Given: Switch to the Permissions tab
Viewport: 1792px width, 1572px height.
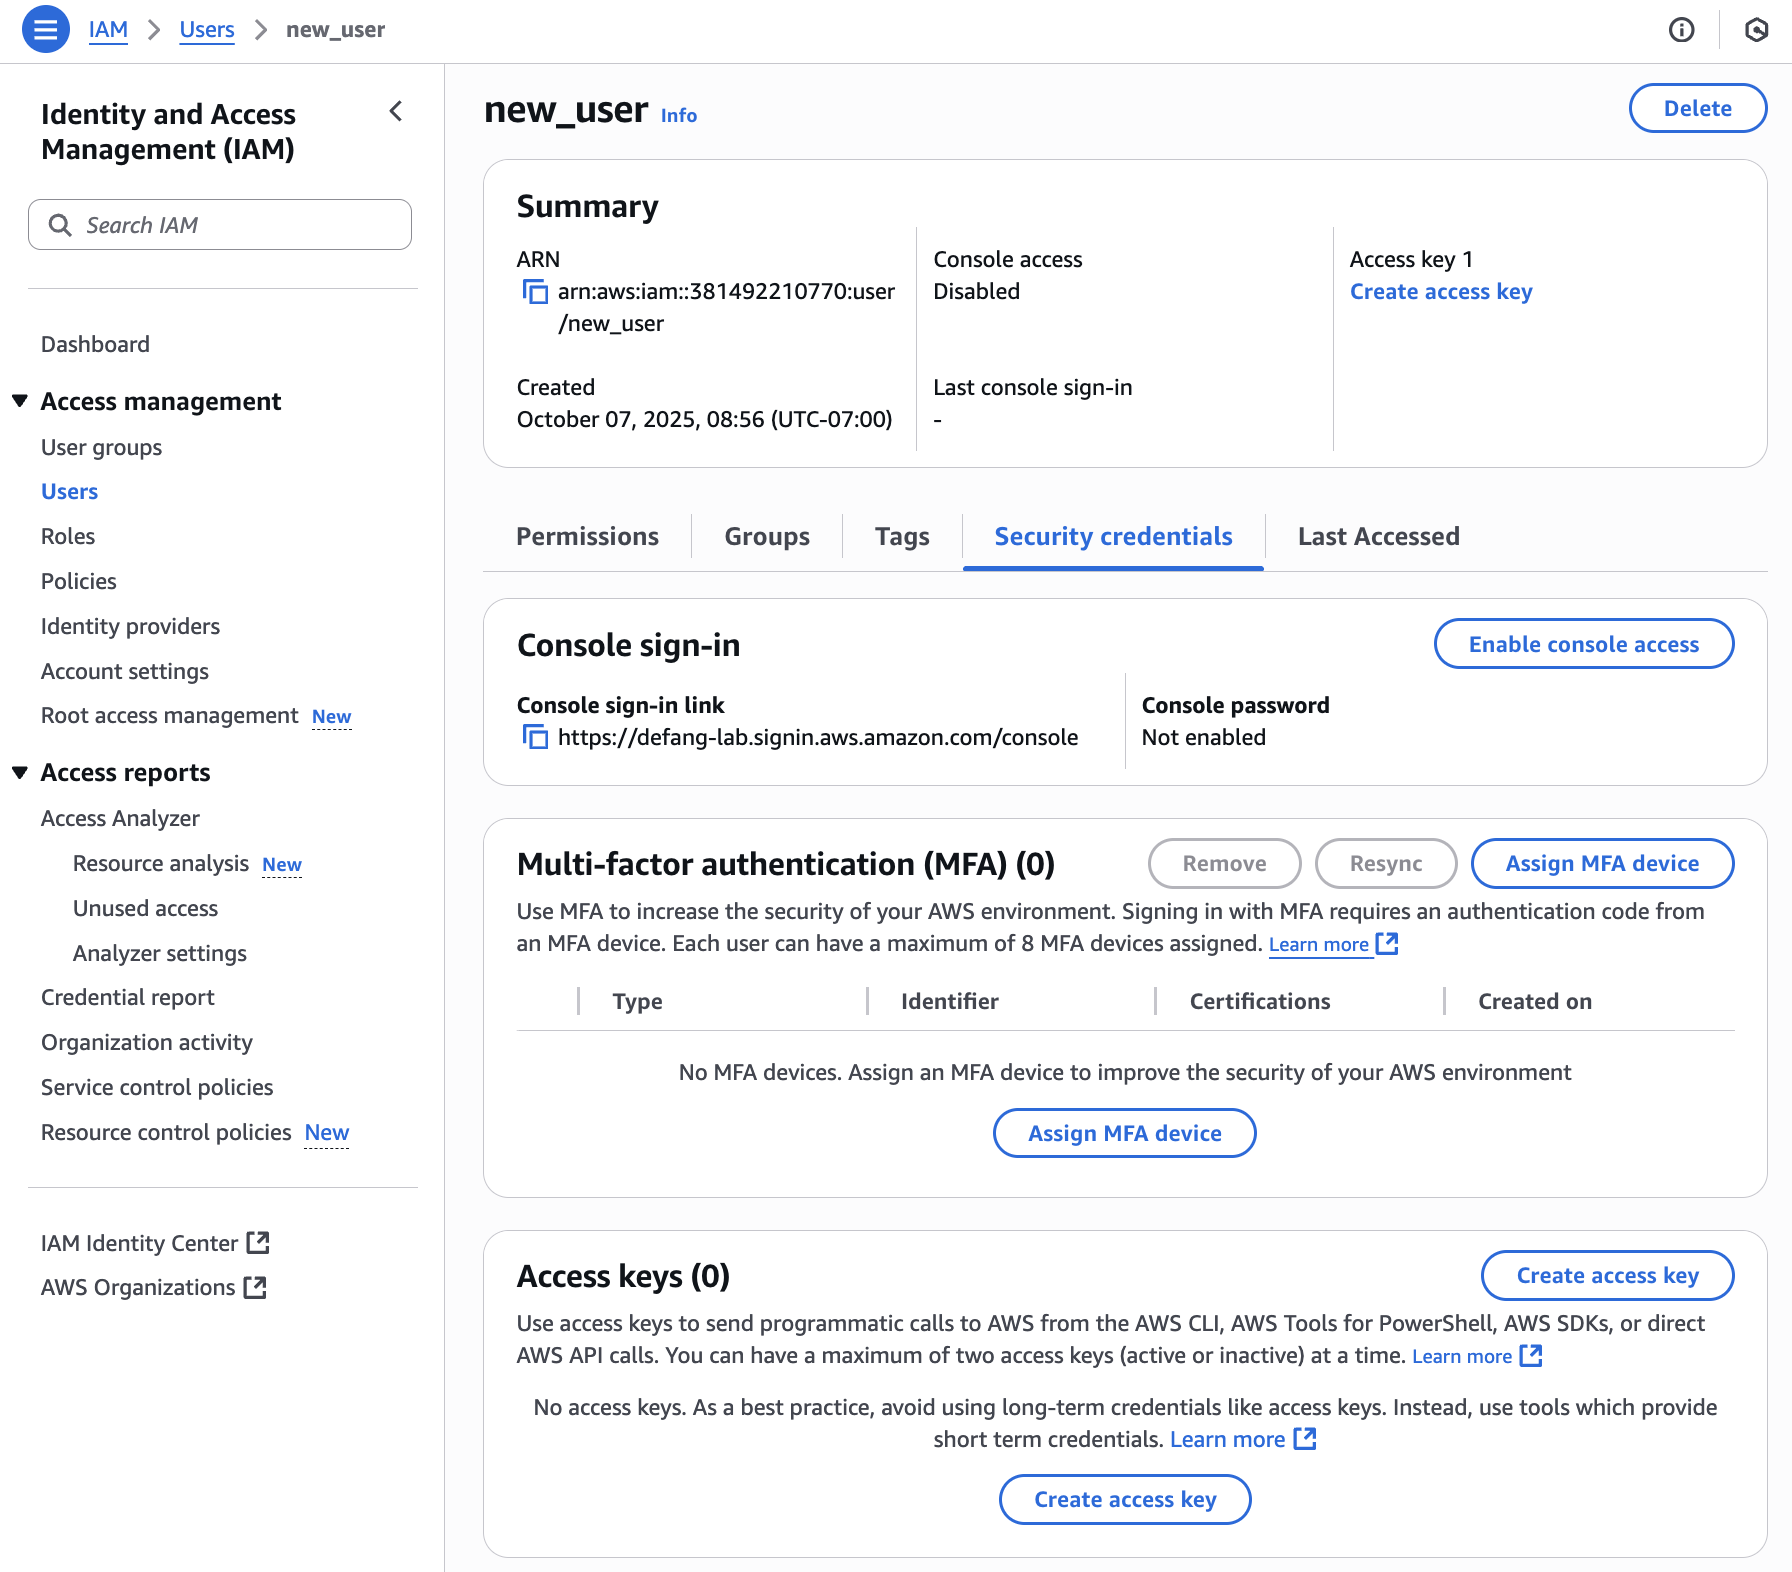Looking at the screenshot, I should click(x=587, y=537).
